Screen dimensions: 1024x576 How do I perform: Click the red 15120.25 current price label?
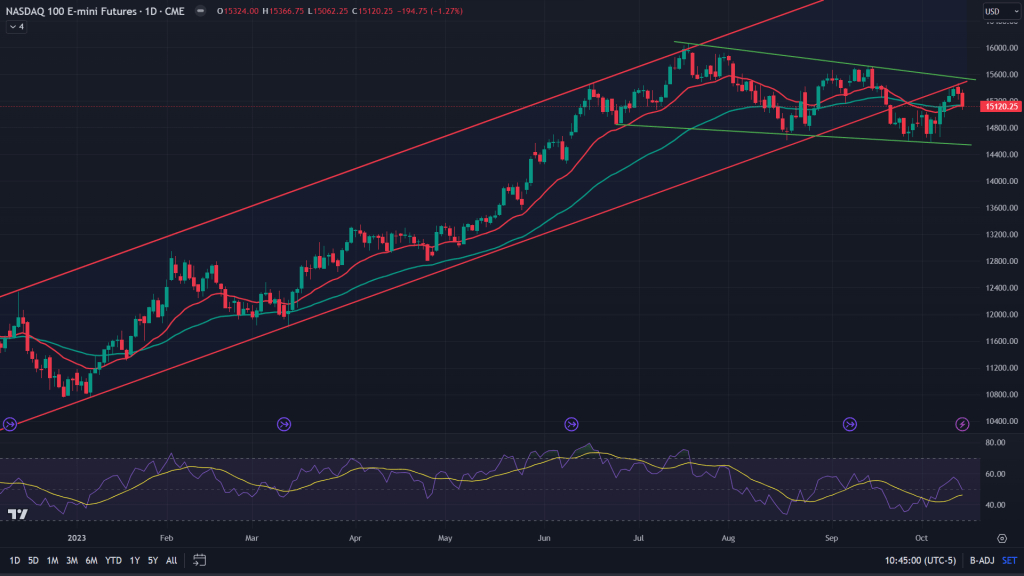pos(1000,106)
